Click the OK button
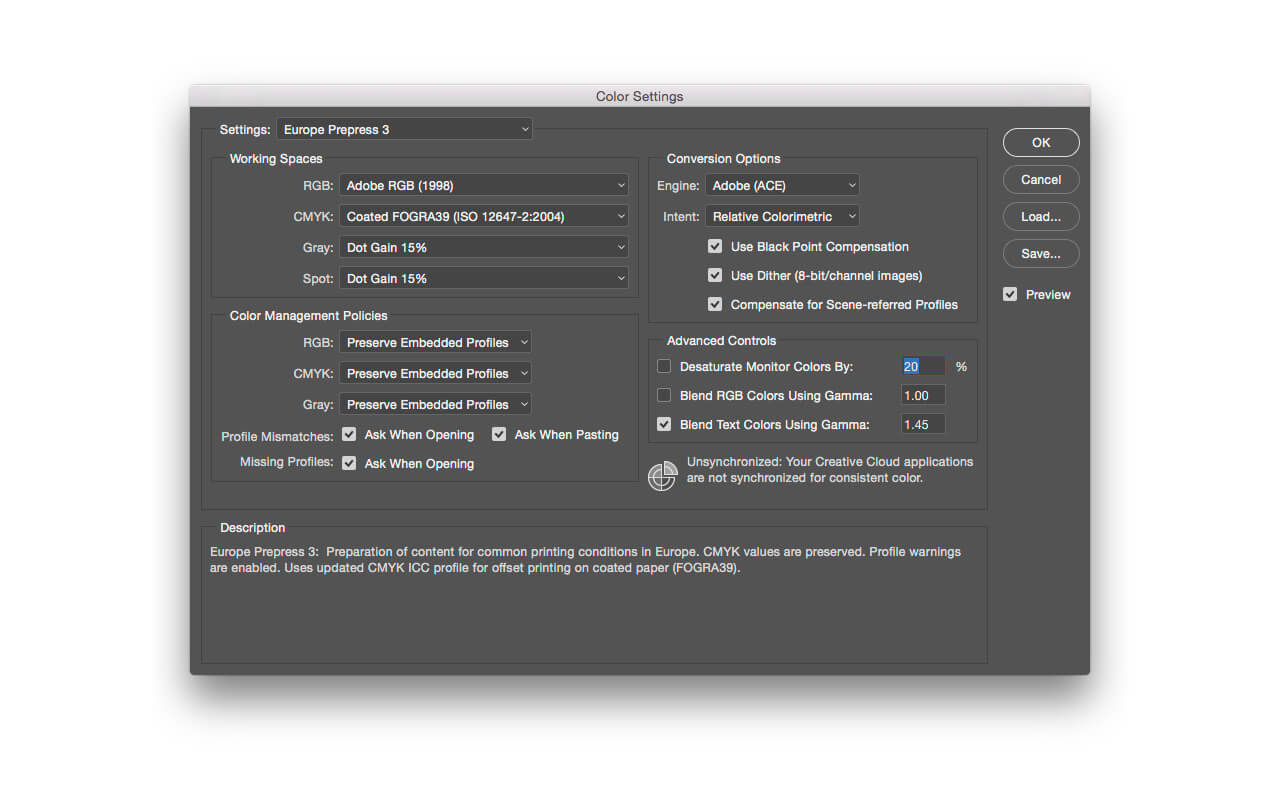The height and width of the screenshot is (800, 1280). pos(1041,142)
